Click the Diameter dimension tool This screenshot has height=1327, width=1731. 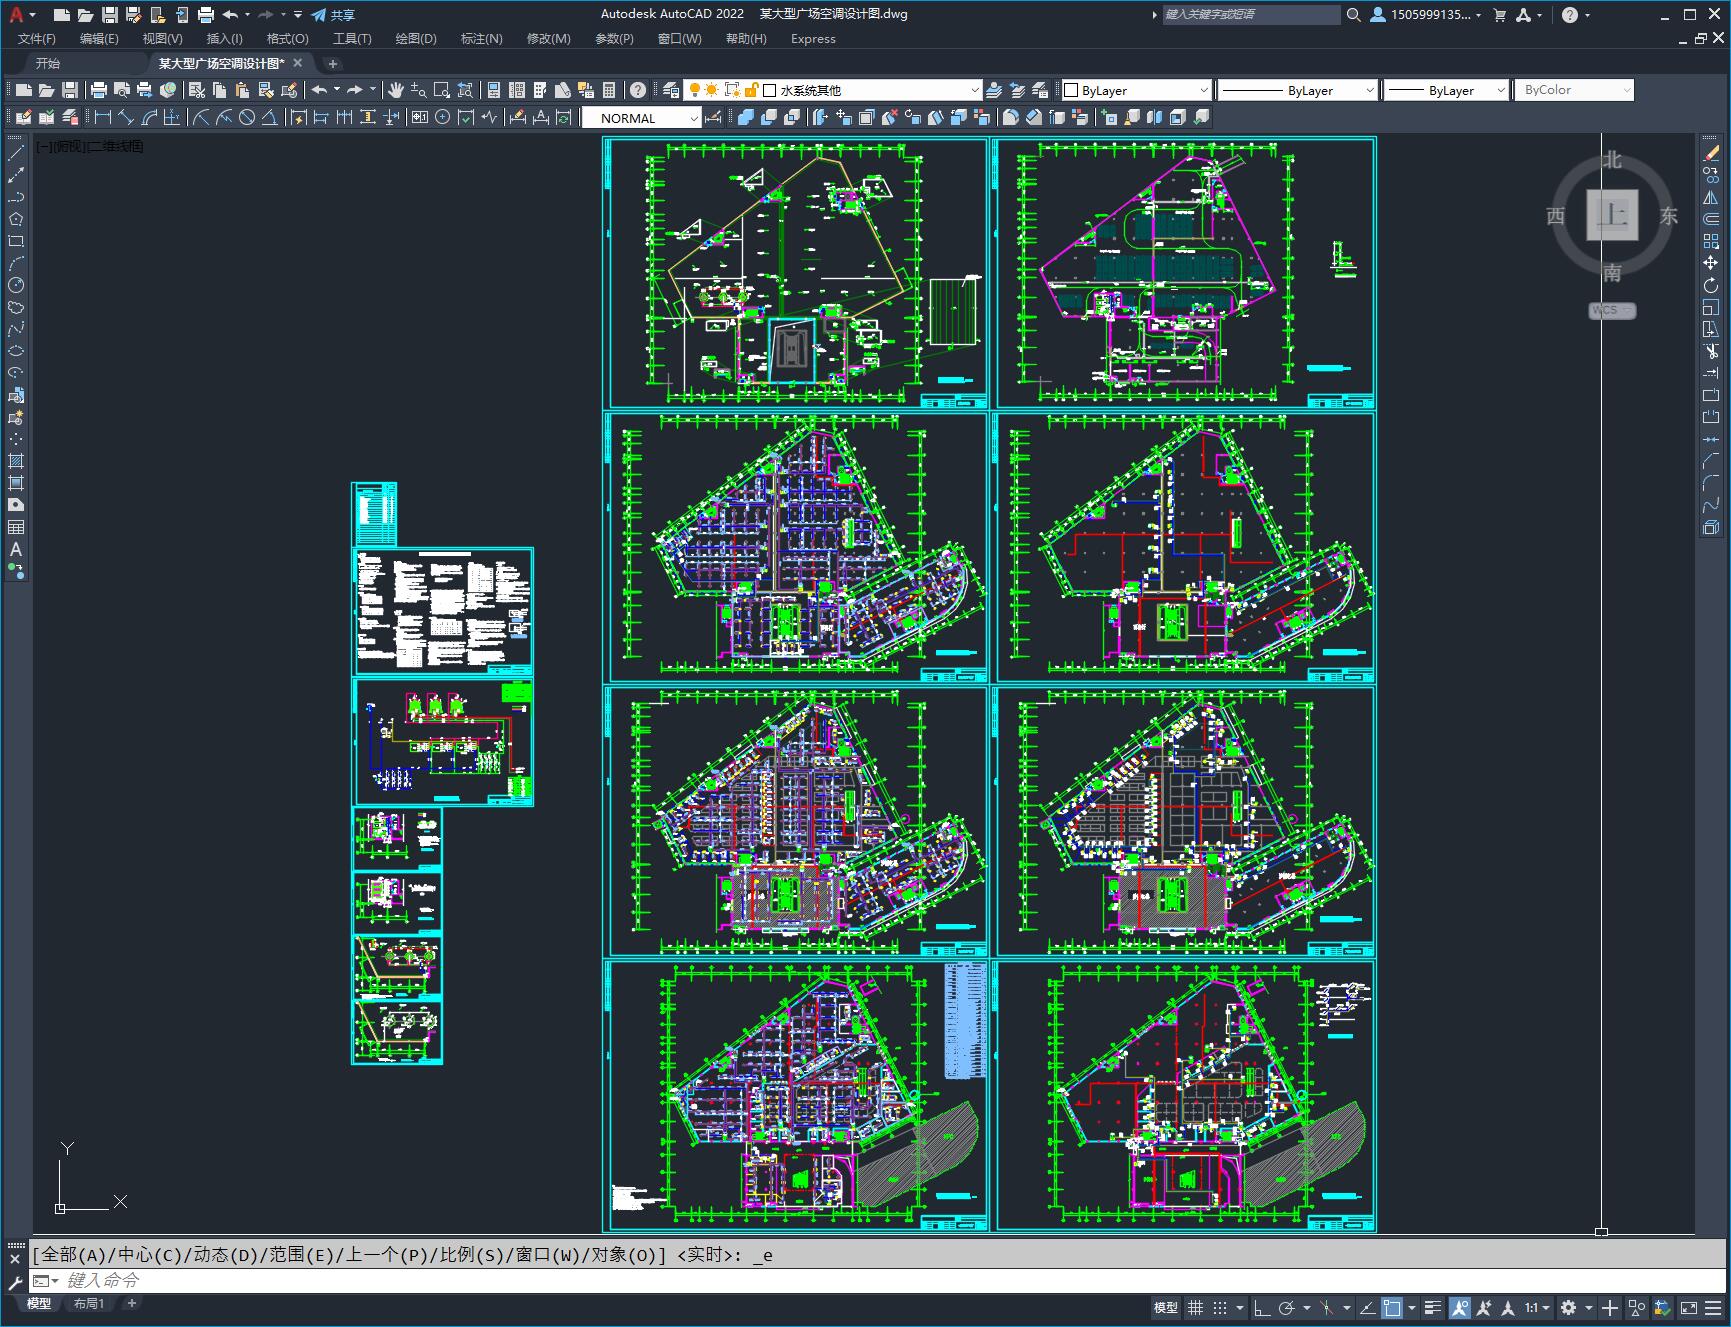pos(247,118)
